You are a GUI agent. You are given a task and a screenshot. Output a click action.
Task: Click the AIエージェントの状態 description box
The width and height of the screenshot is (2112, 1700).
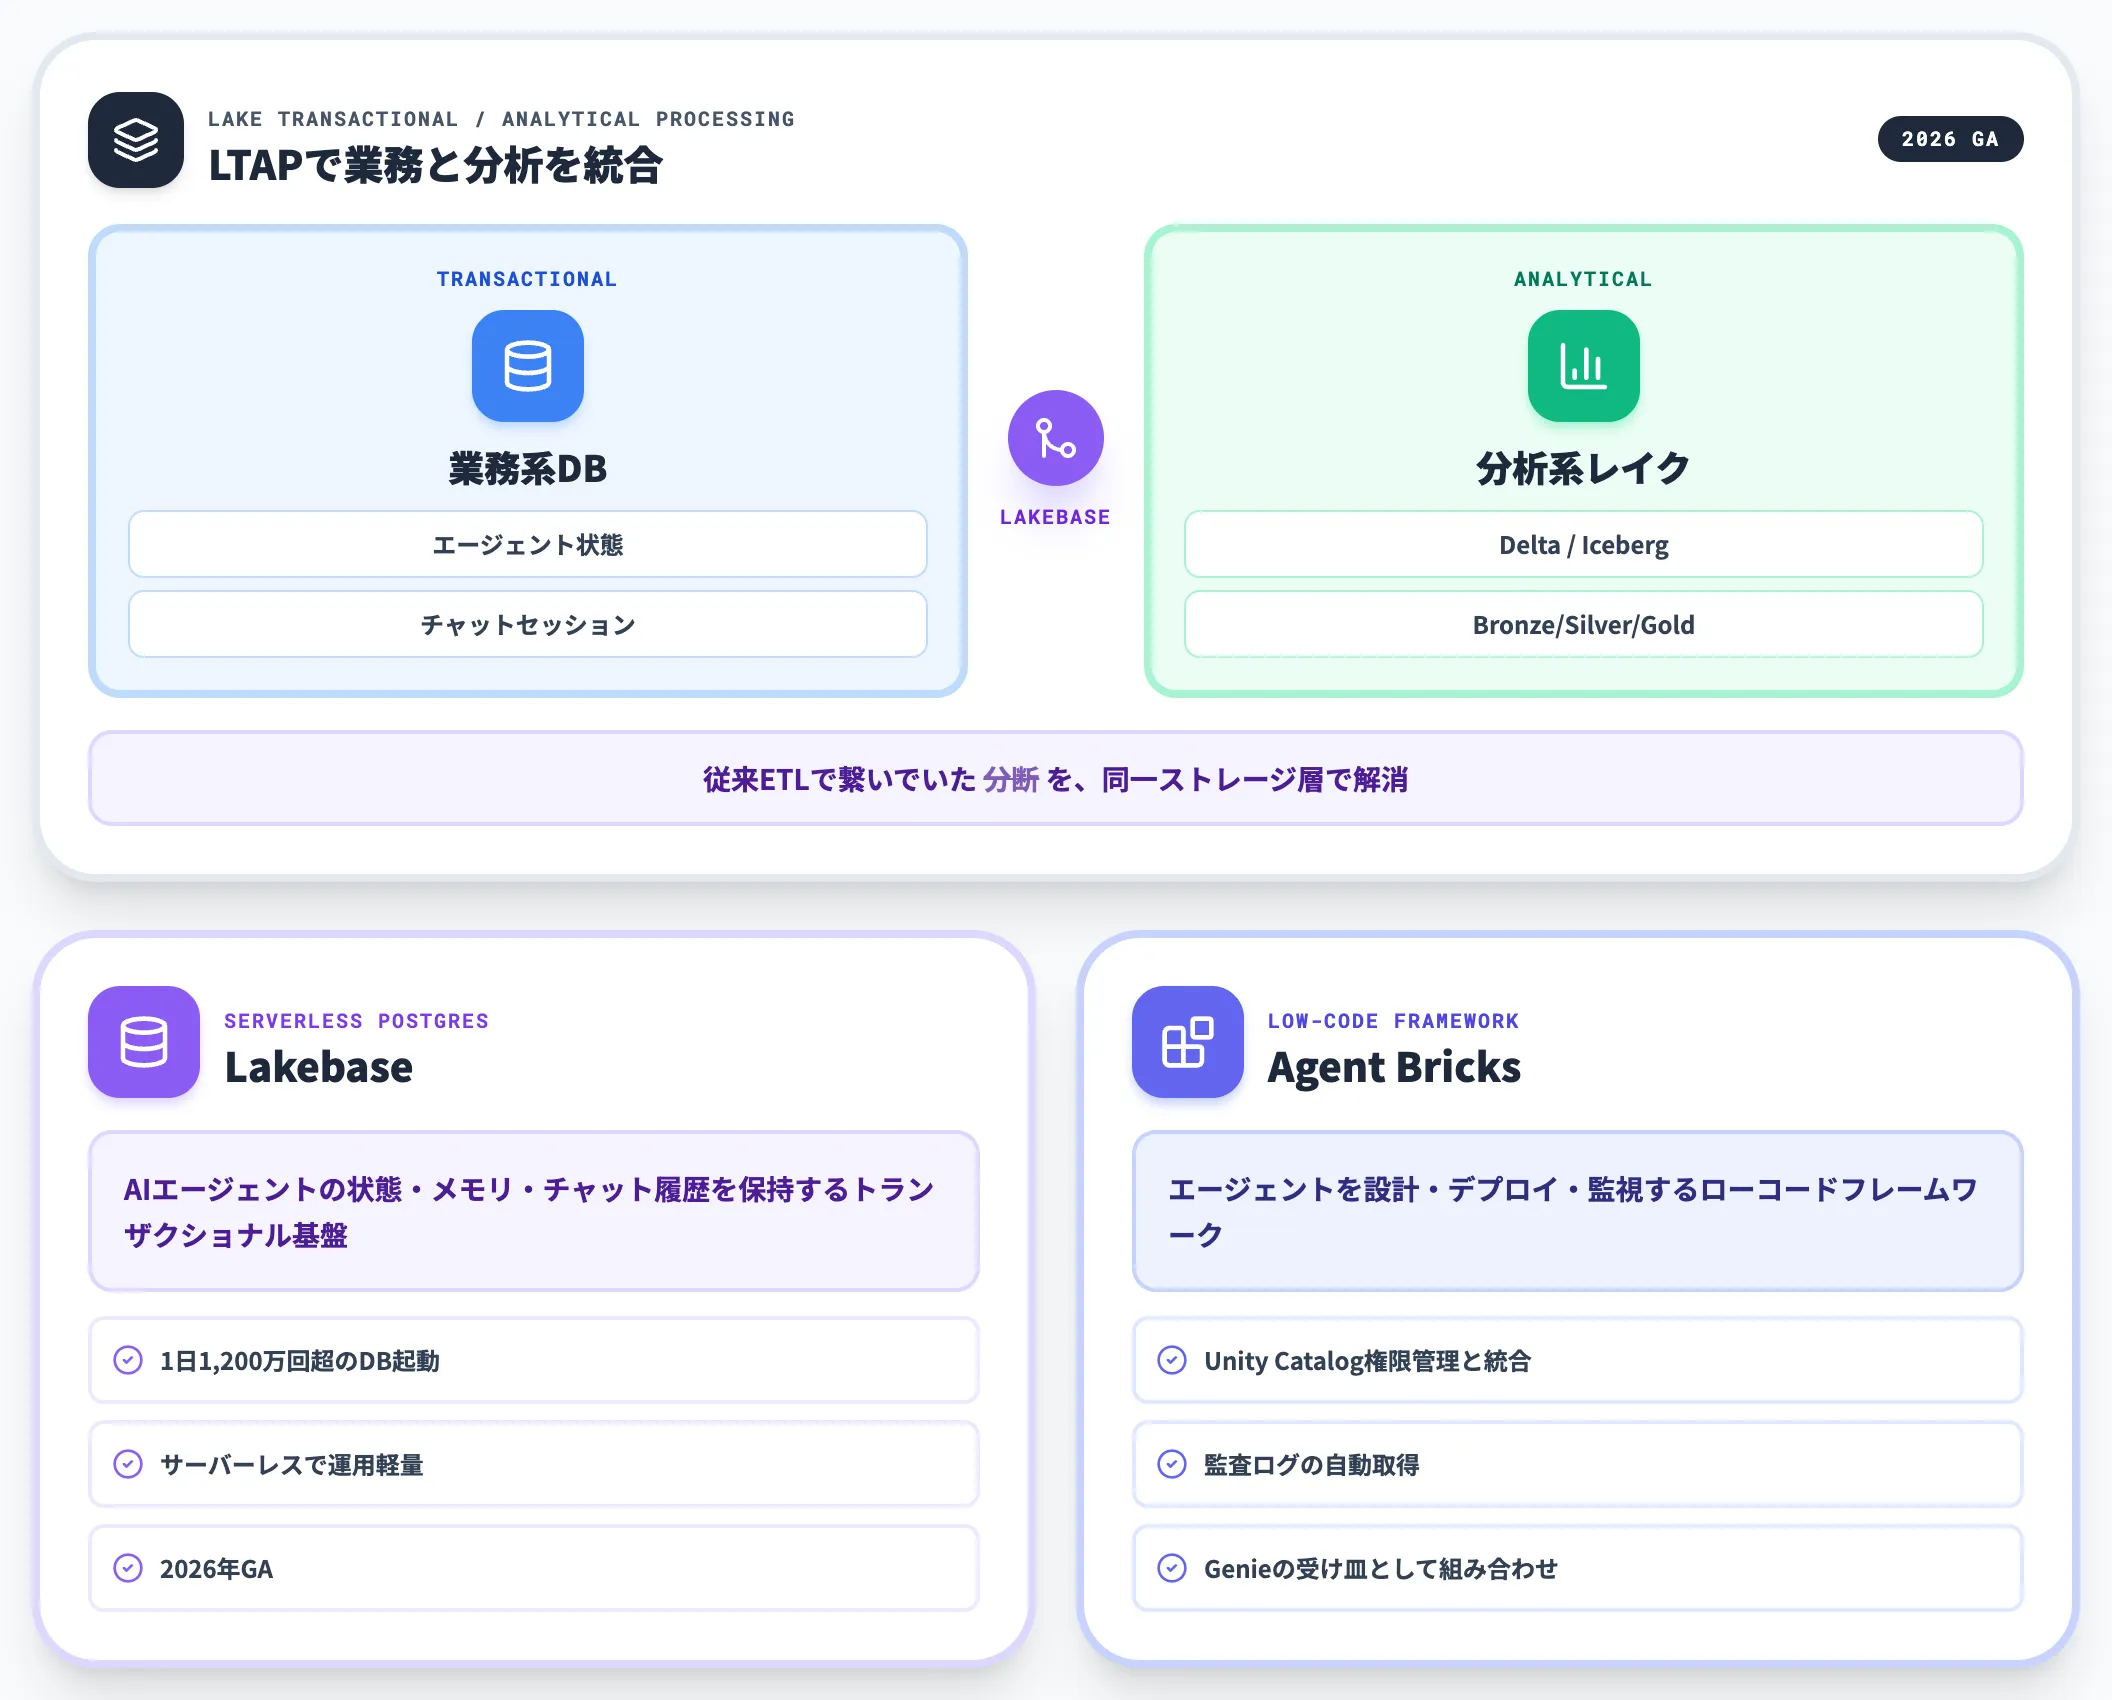(534, 1211)
